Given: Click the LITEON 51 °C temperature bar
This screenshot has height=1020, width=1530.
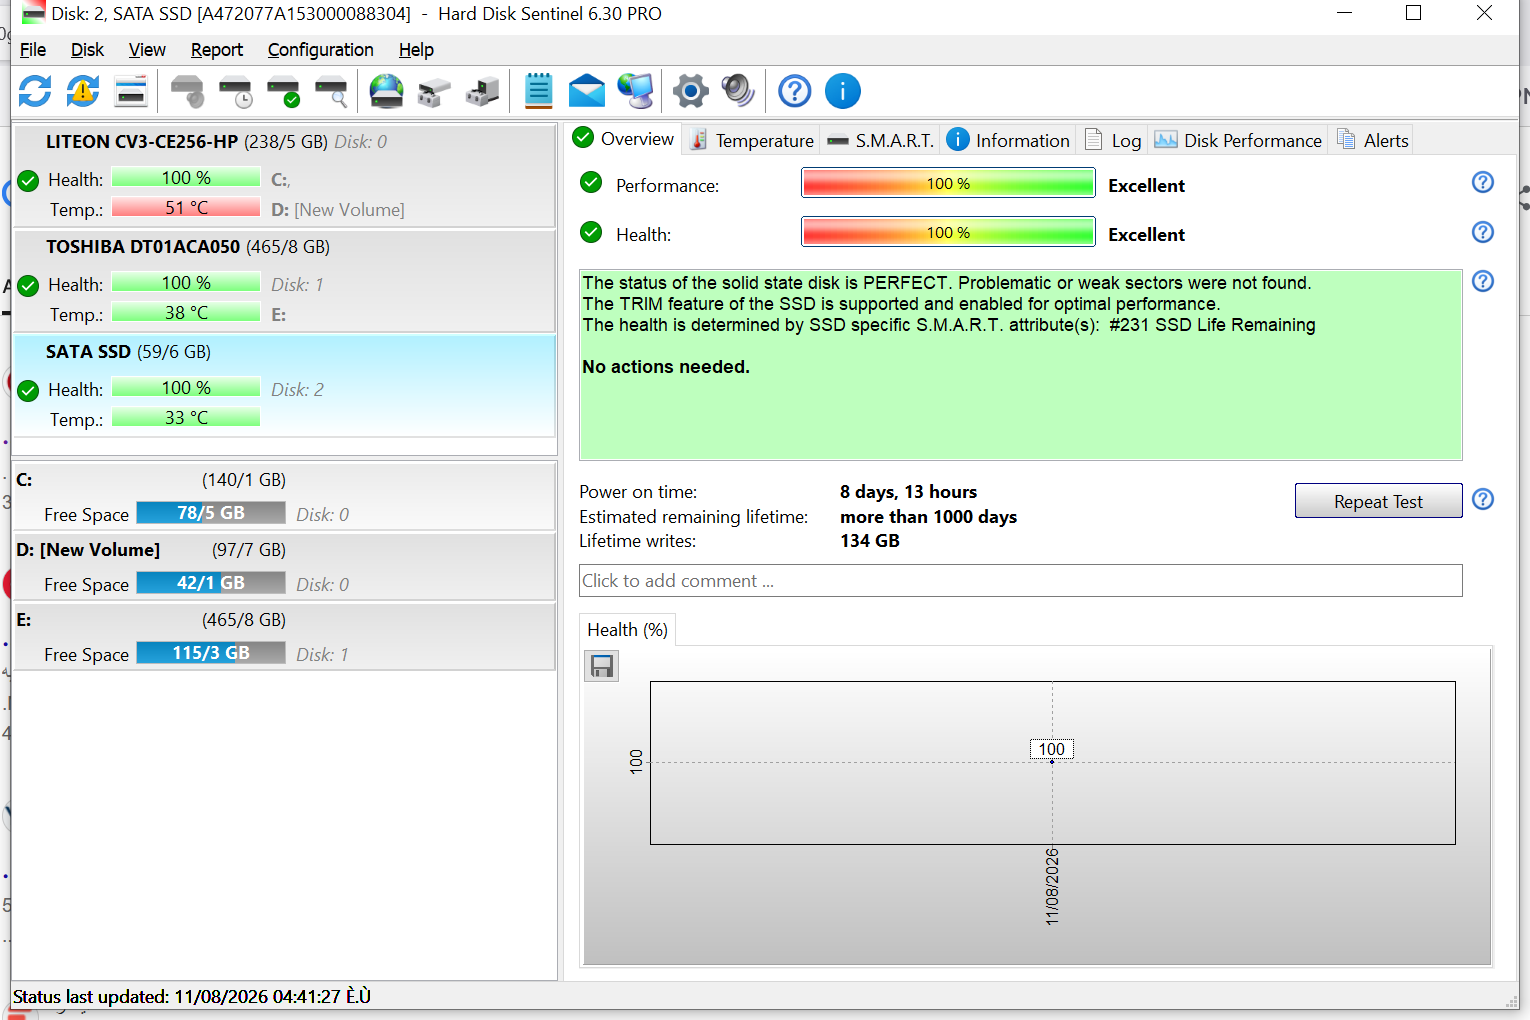Looking at the screenshot, I should pyautogui.click(x=186, y=208).
